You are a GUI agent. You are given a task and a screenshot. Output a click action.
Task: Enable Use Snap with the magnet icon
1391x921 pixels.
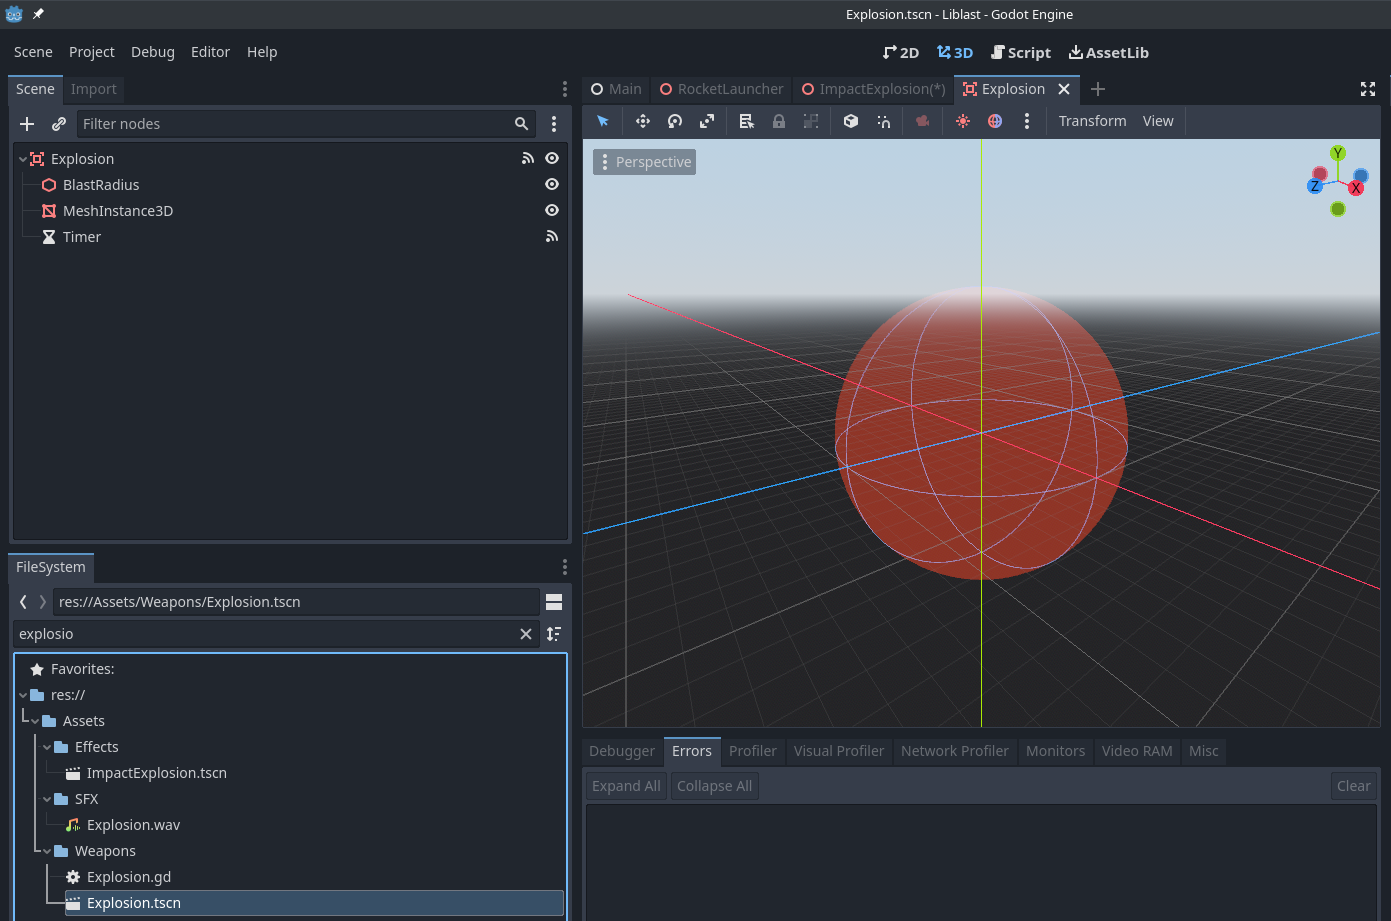tap(883, 120)
